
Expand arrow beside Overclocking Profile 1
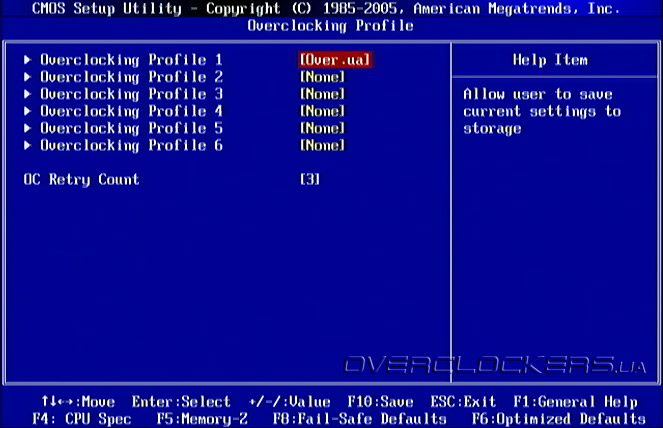27,60
